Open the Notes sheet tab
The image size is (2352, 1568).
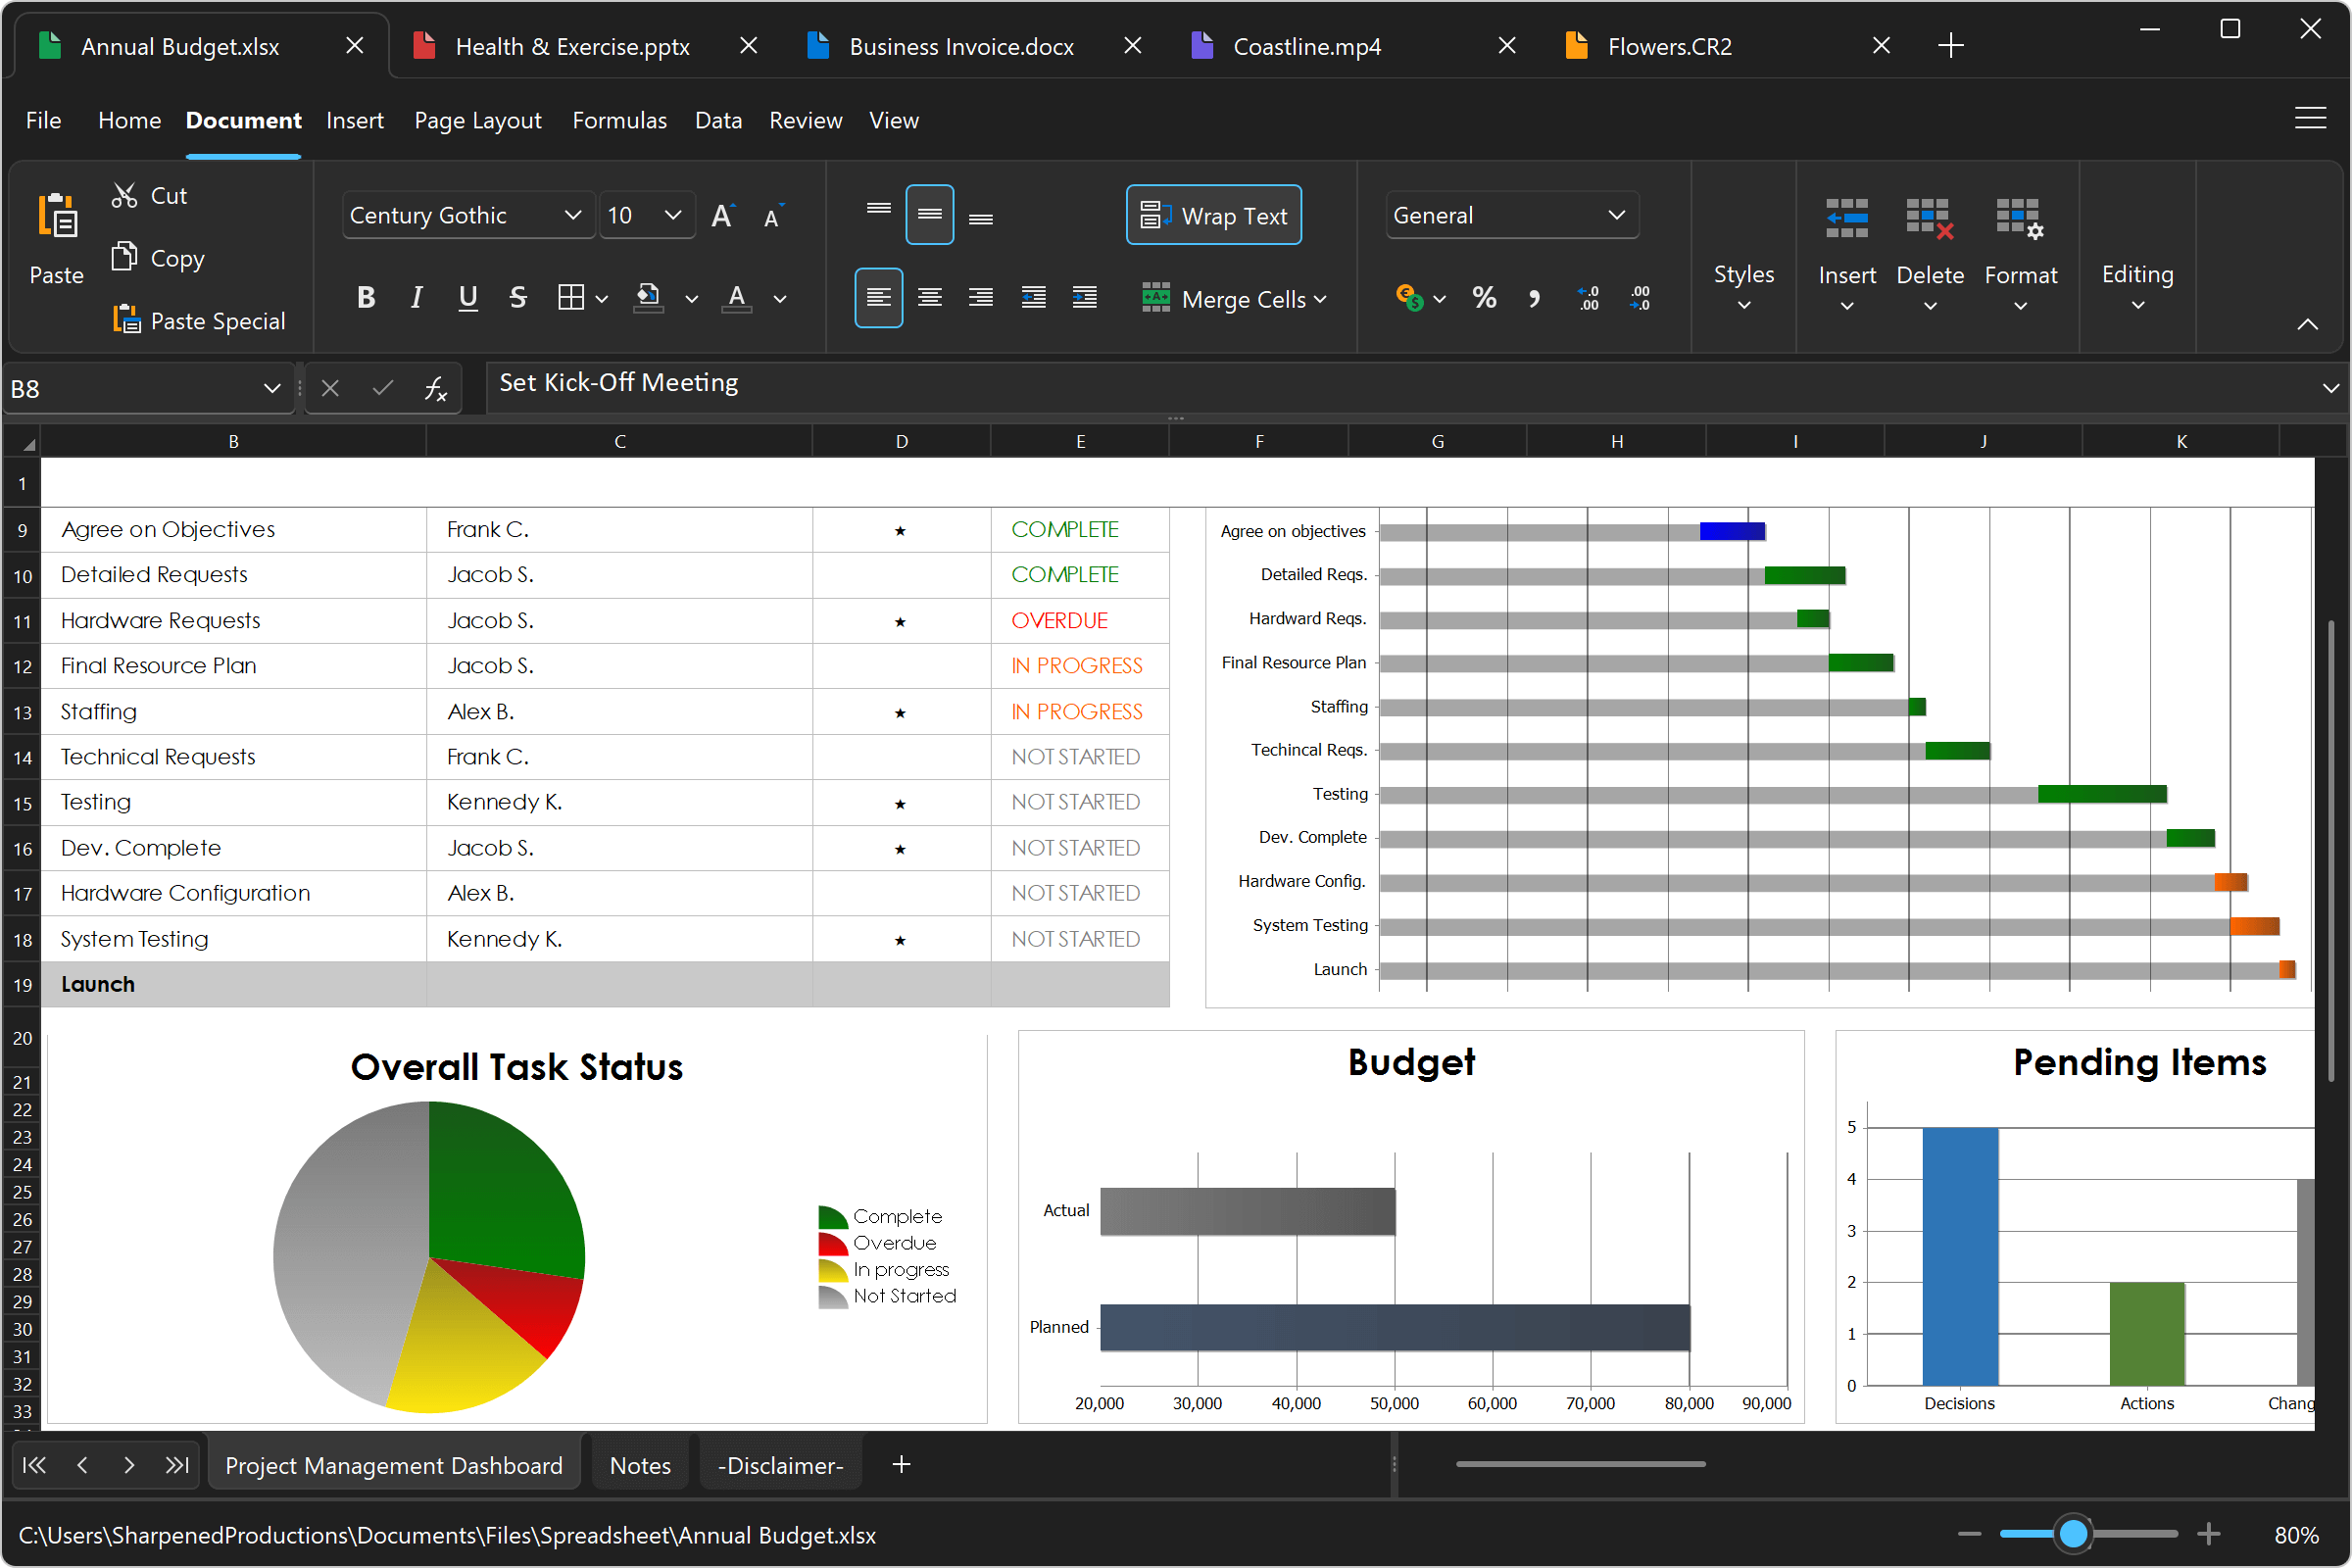point(639,1464)
